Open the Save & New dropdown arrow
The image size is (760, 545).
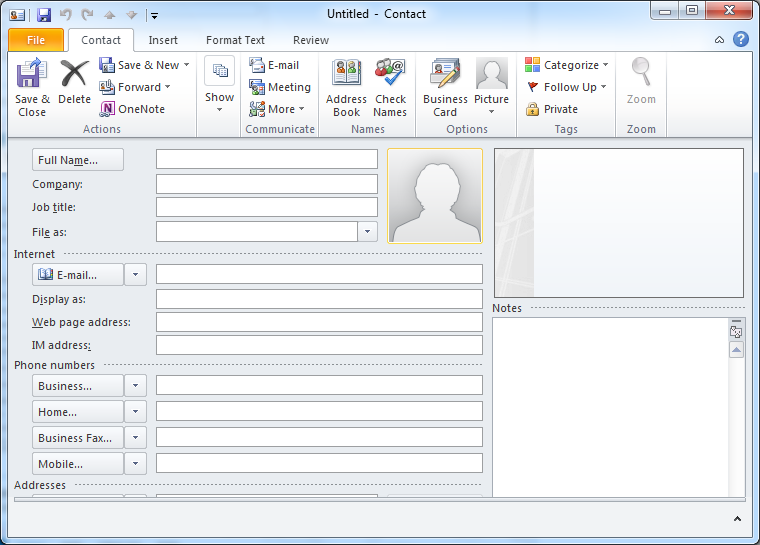pos(187,65)
